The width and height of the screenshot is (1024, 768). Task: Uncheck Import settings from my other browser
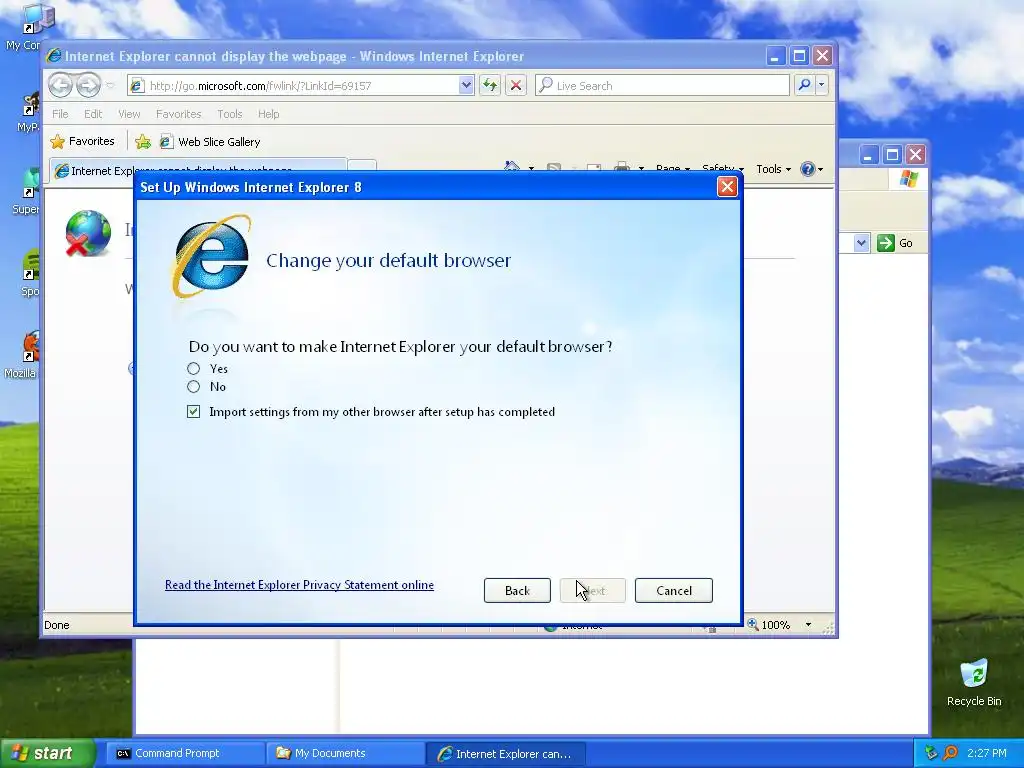tap(193, 411)
